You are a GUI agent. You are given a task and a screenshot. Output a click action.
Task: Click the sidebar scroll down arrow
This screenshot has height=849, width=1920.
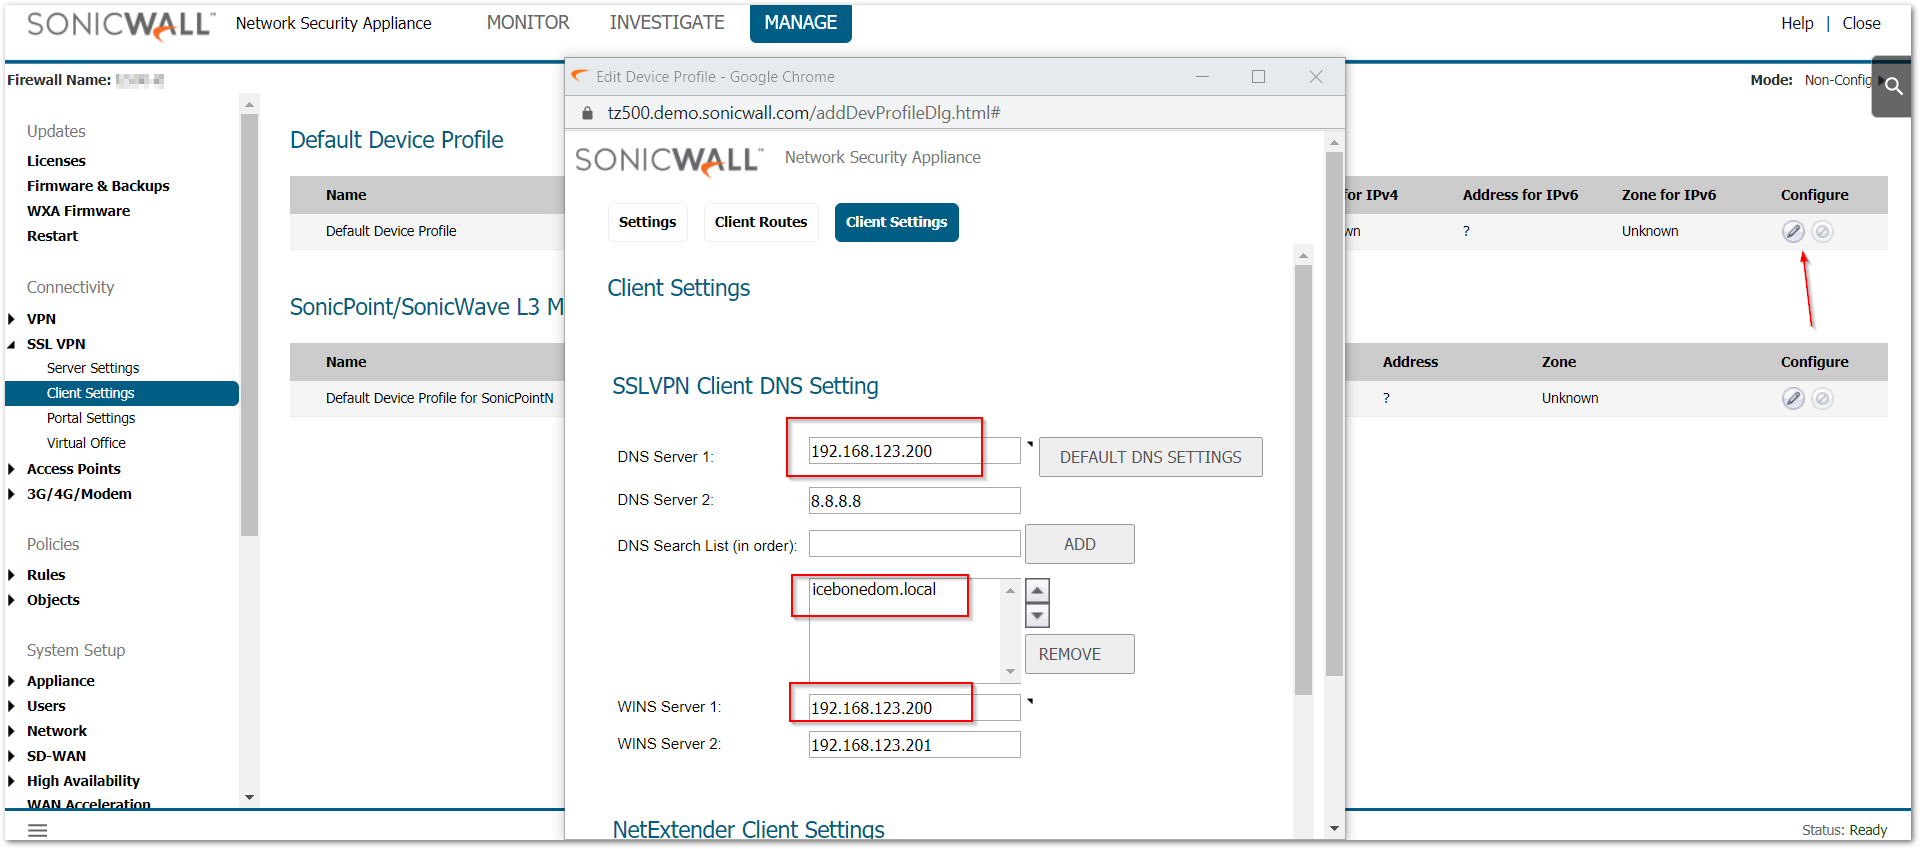(x=250, y=797)
